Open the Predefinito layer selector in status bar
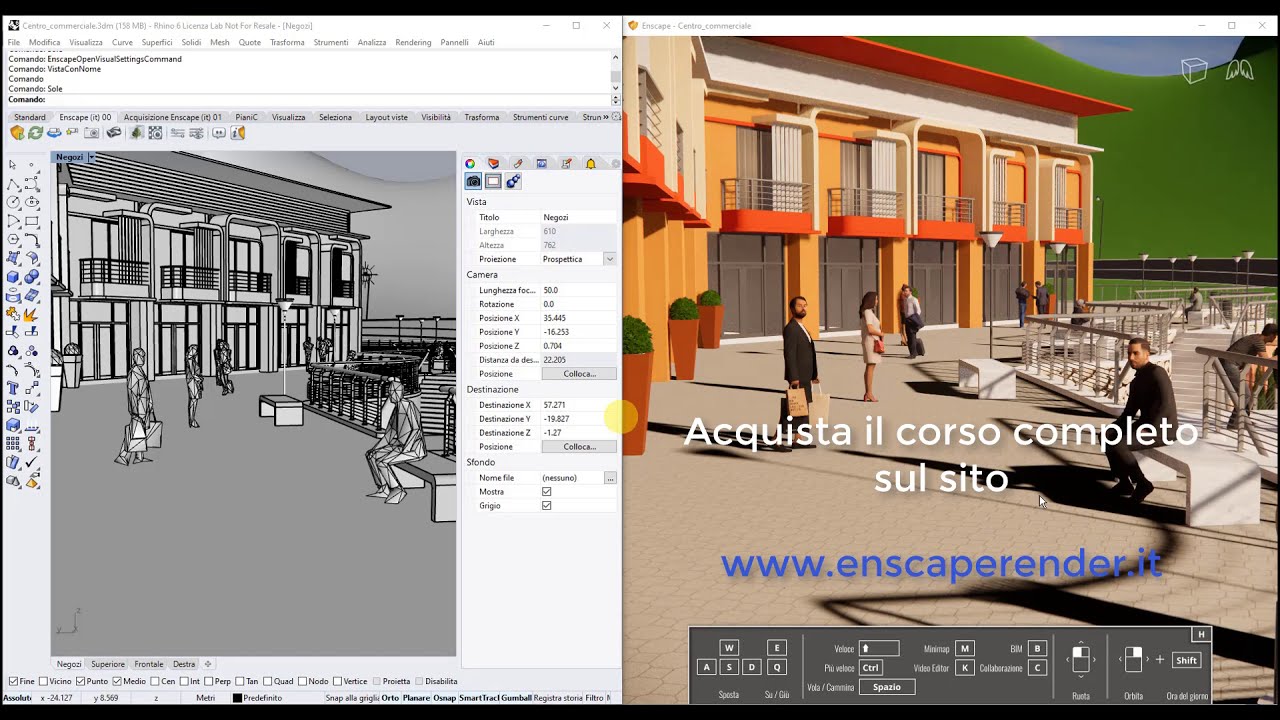The image size is (1280, 720). point(262,698)
